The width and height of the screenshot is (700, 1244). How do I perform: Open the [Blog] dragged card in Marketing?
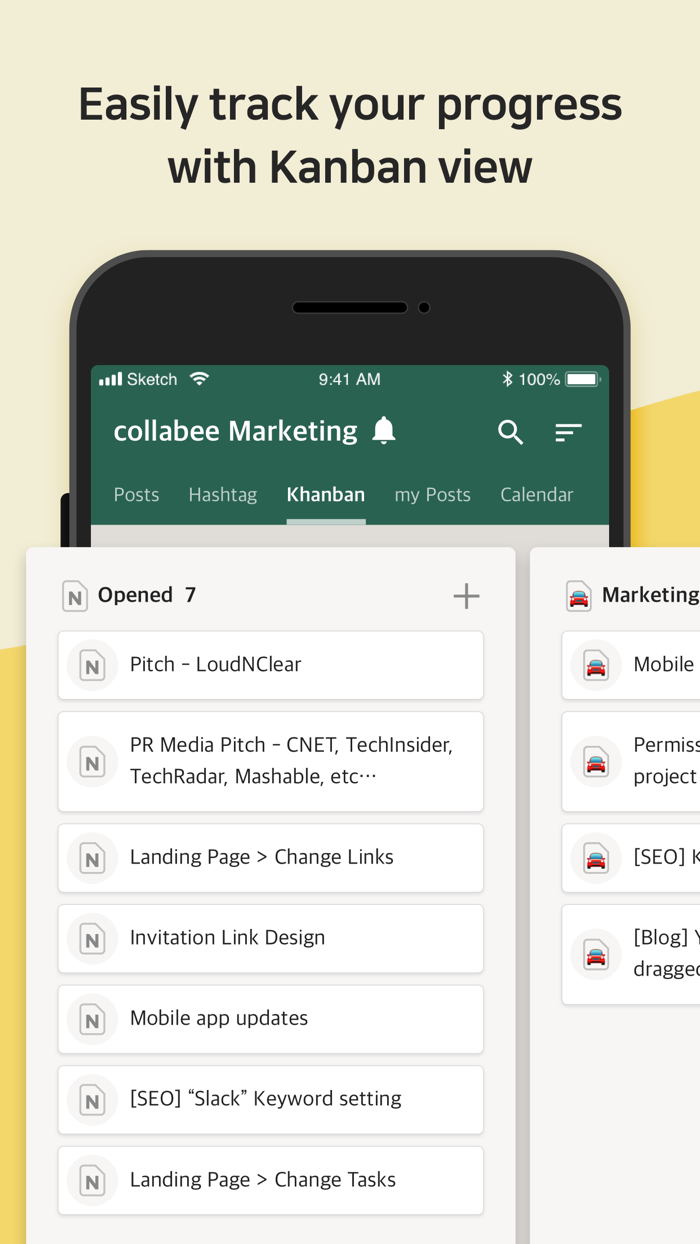pyautogui.click(x=631, y=955)
